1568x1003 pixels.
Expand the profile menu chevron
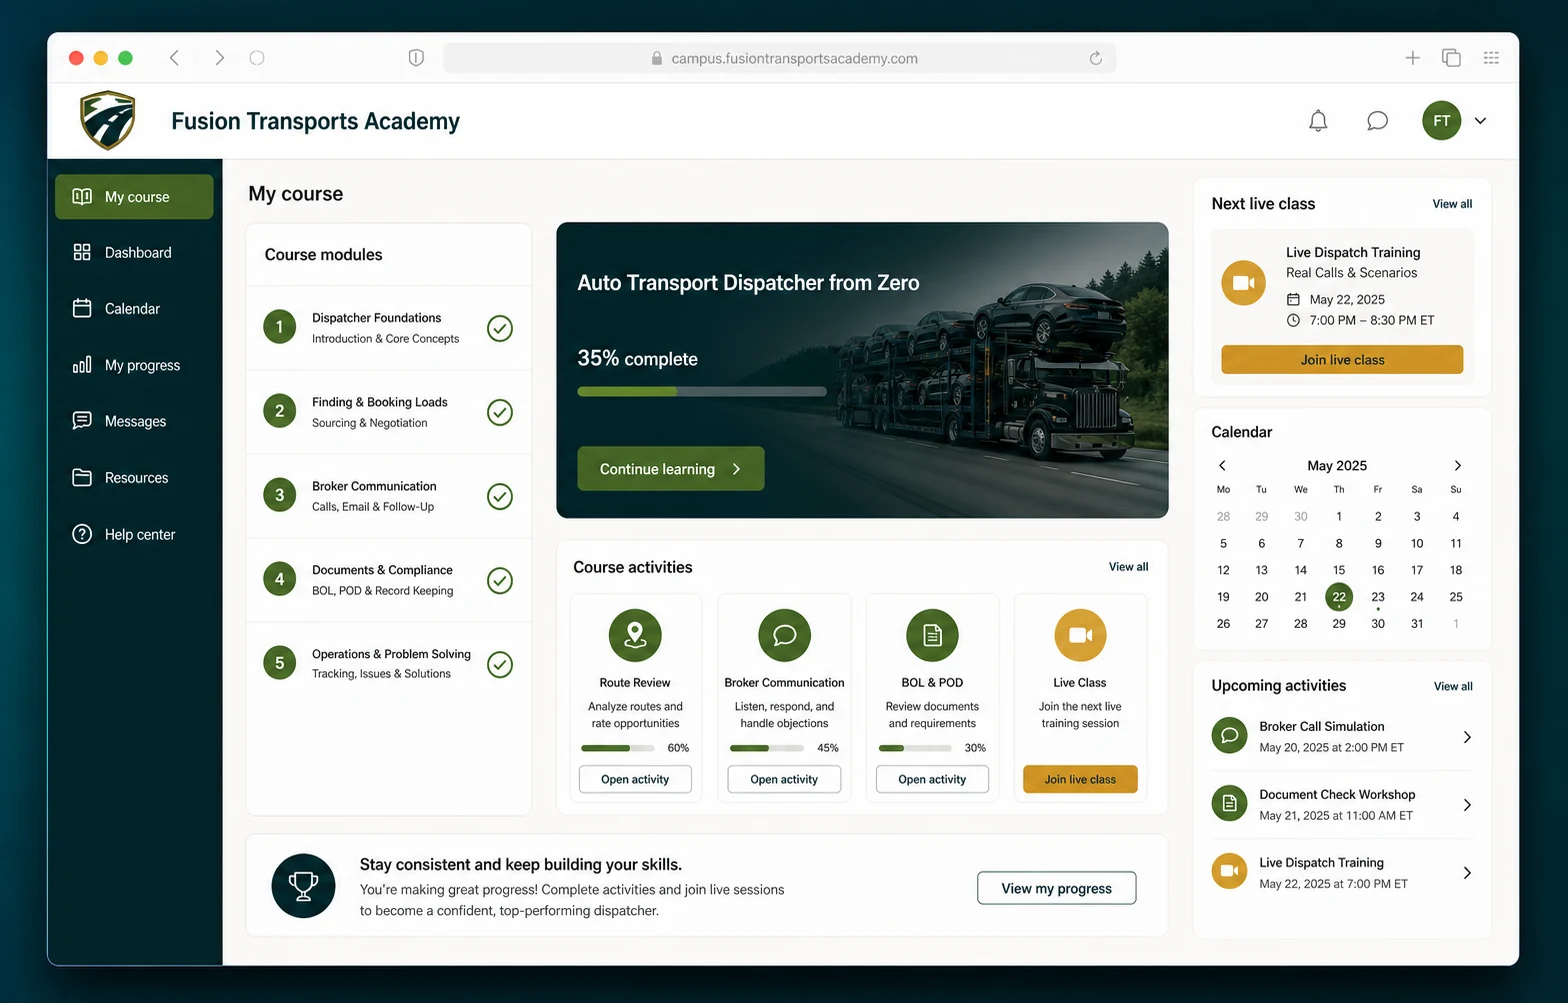pyautogui.click(x=1480, y=121)
